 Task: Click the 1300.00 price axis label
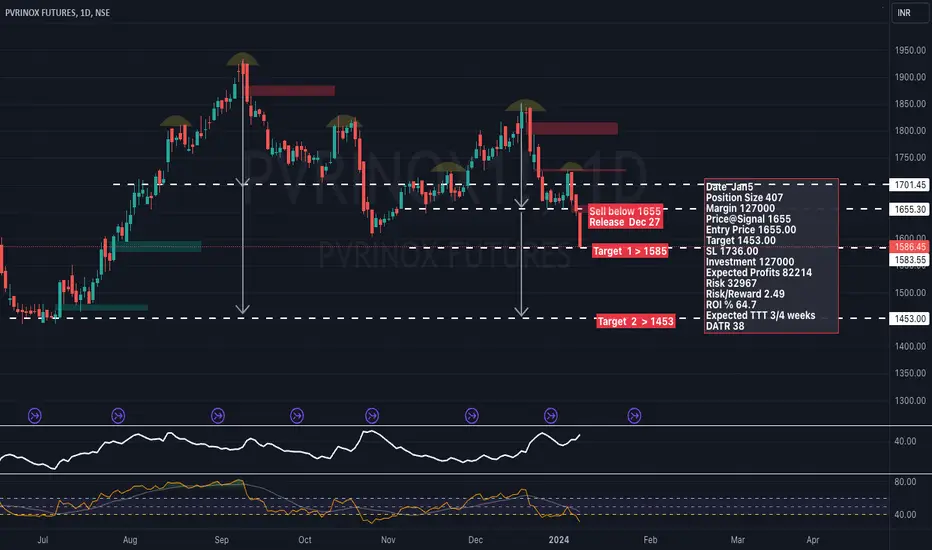pyautogui.click(x=910, y=400)
